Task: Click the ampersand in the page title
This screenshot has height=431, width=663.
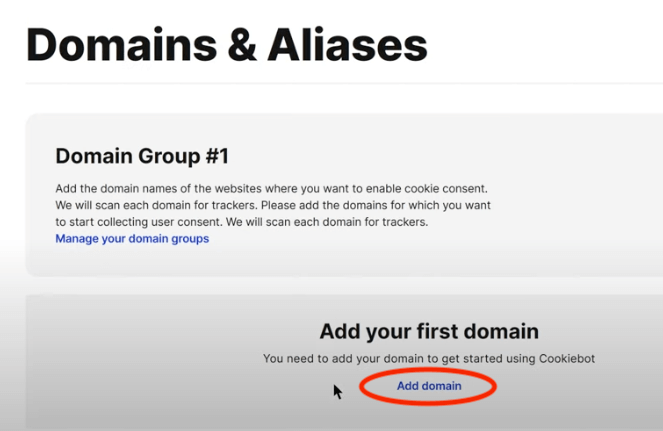Action: pos(242,46)
